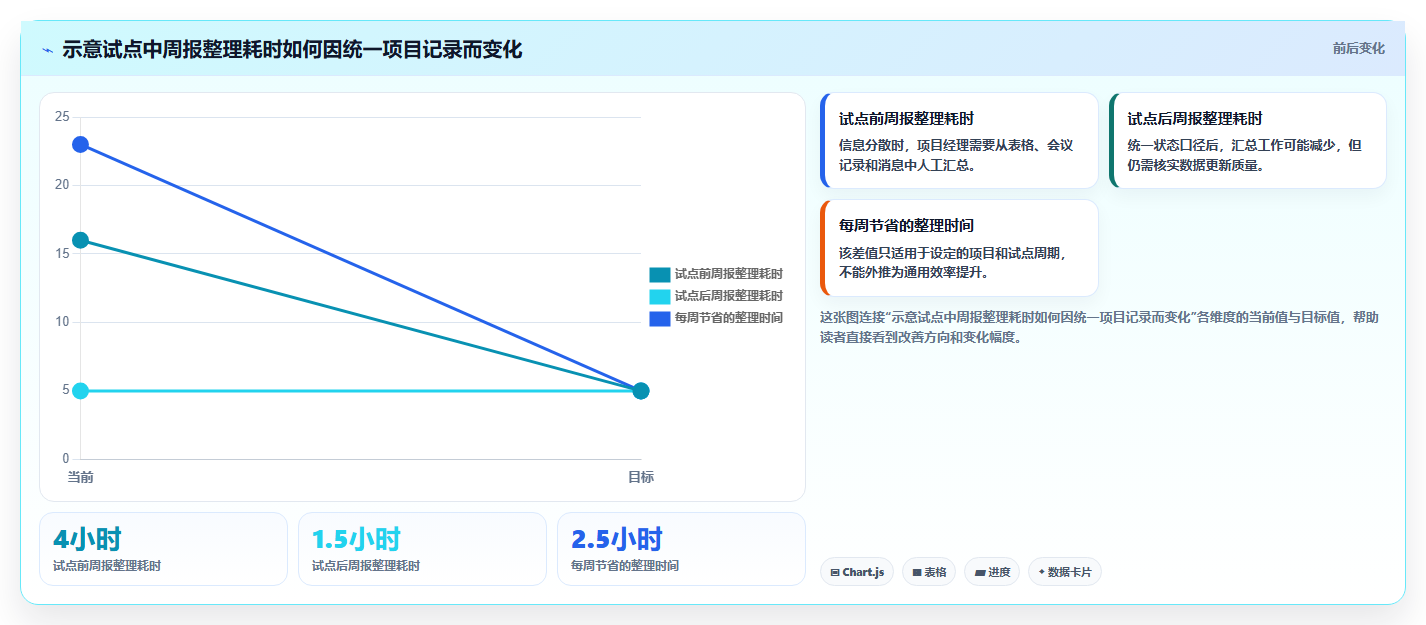1426x625 pixels.
Task: Click the 试点前周报整理耗时 description card heading
Action: coord(907,119)
